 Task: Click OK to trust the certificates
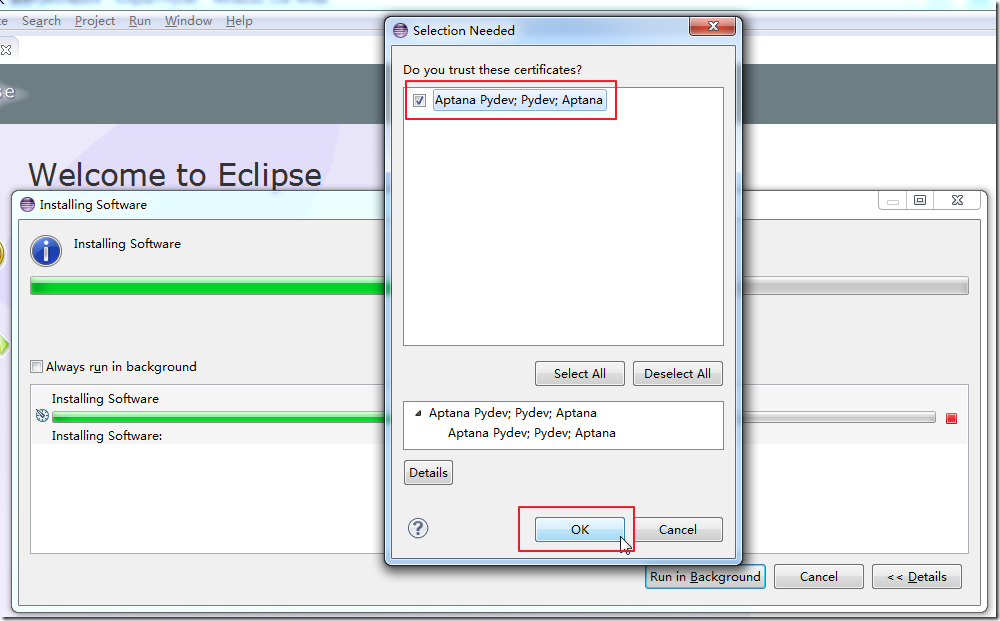pos(579,529)
